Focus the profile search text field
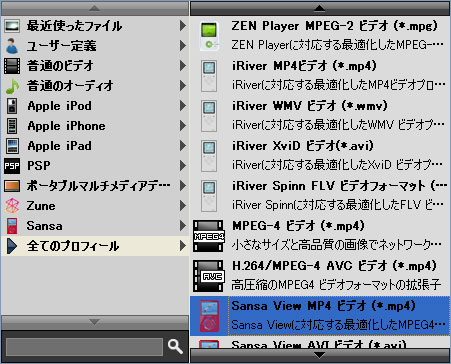 click(x=84, y=347)
